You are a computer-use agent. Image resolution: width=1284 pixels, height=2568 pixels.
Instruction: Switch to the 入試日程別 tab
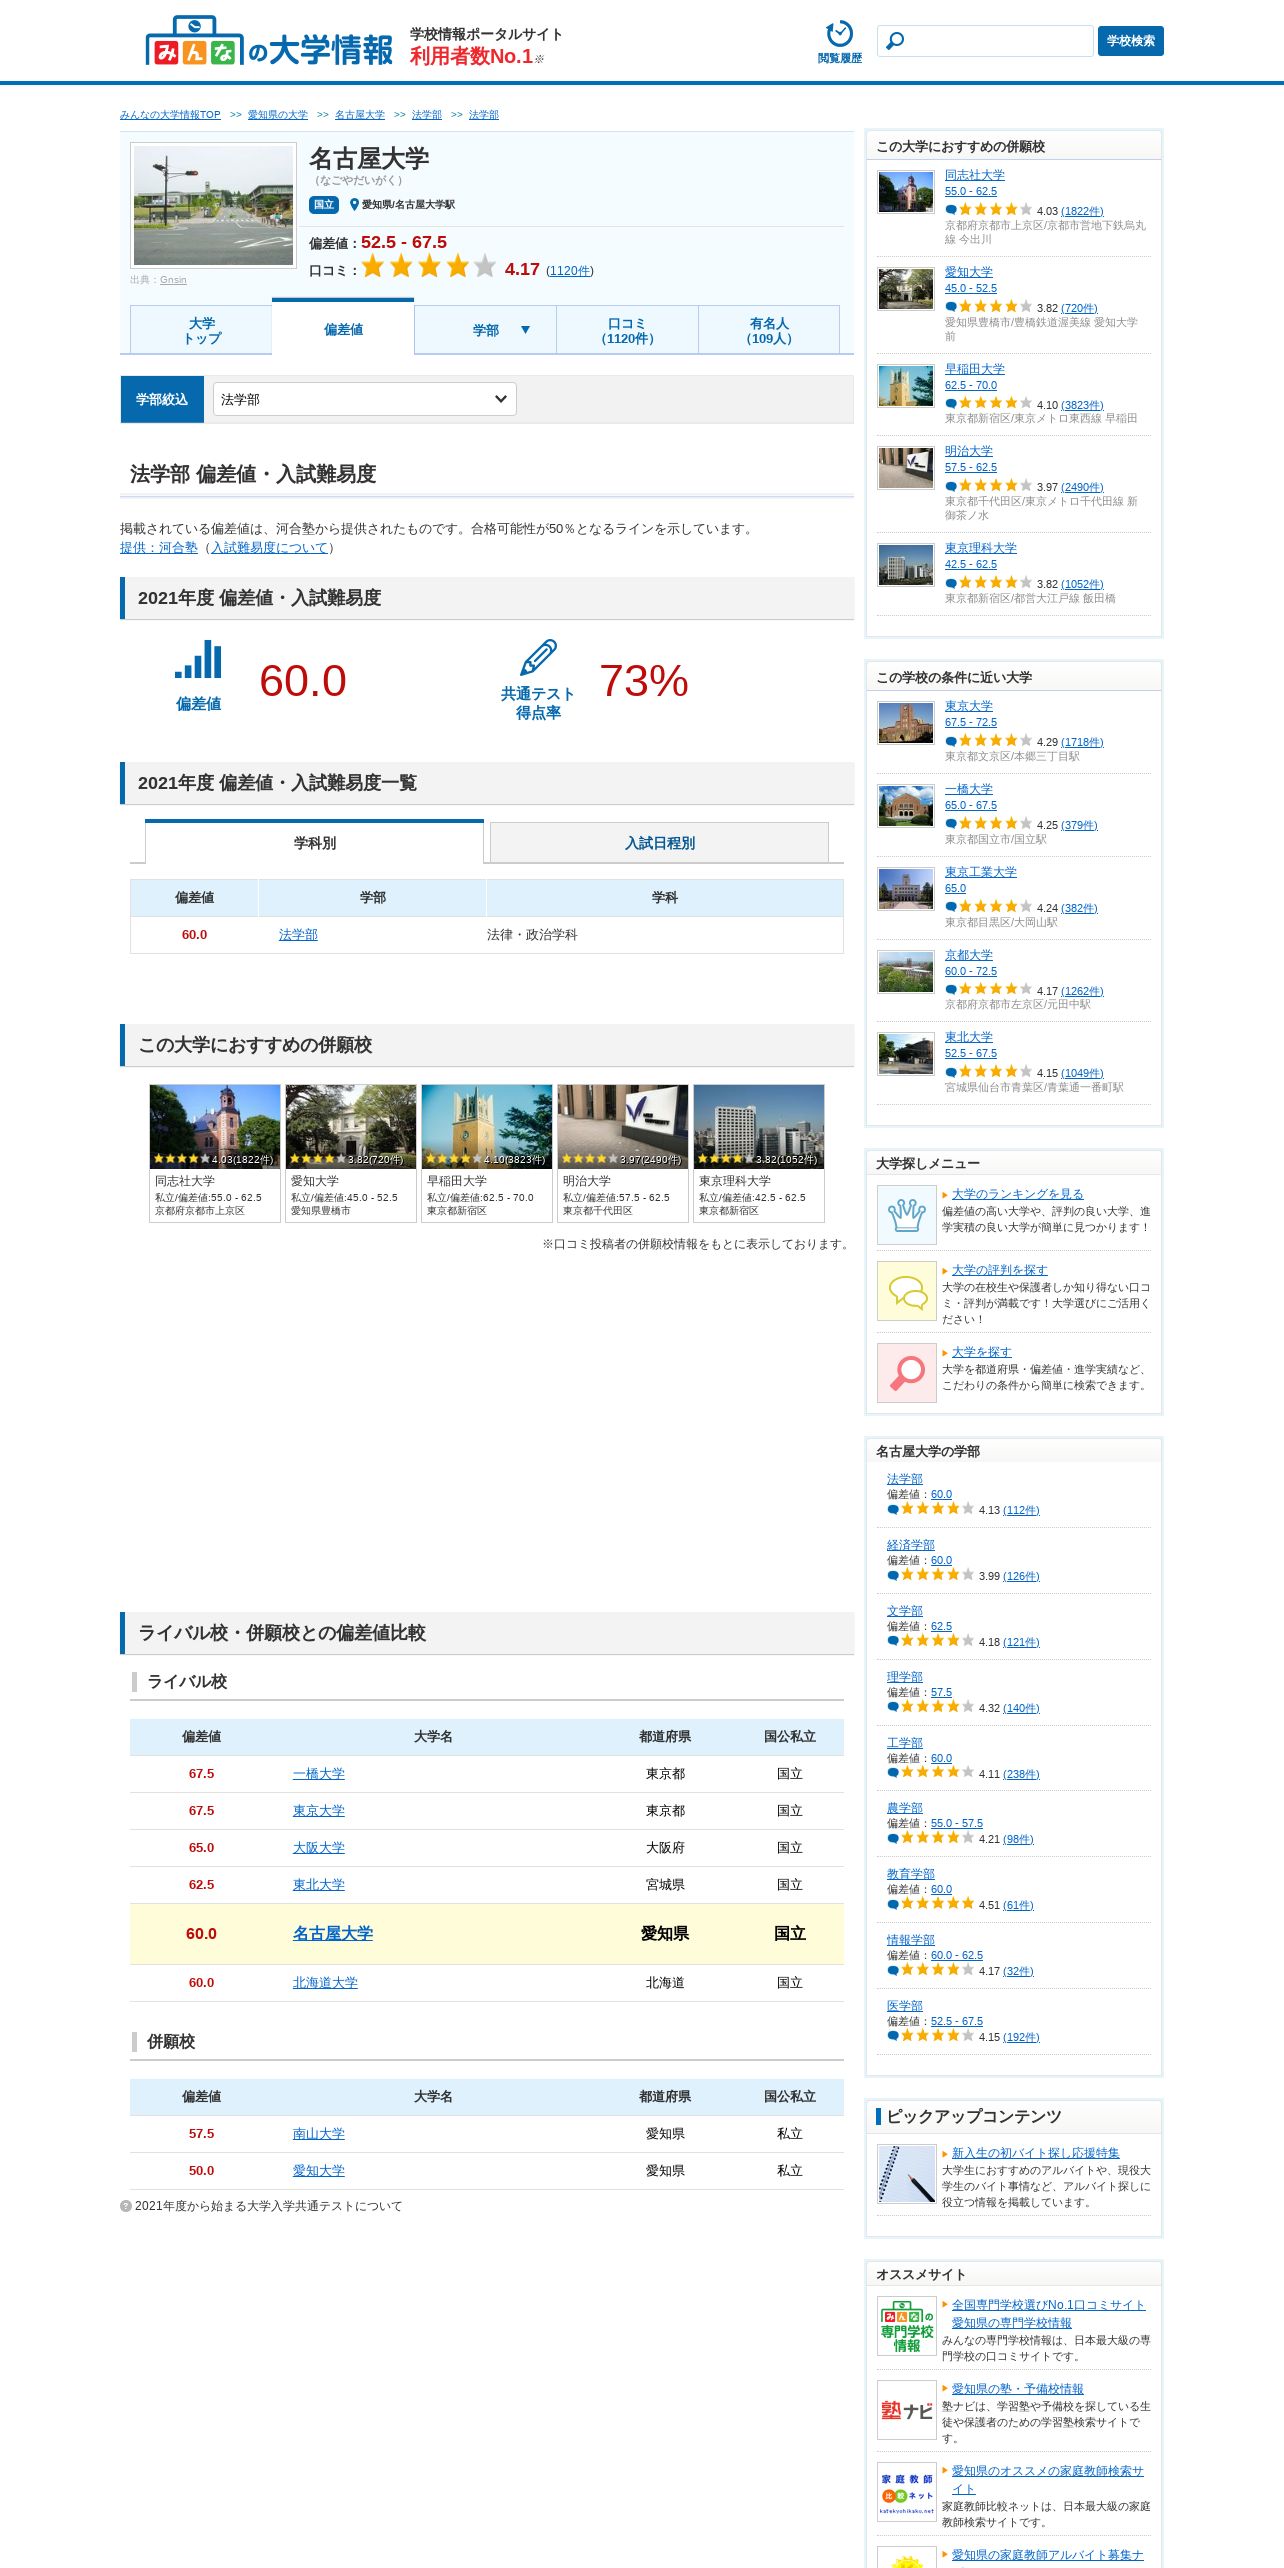pyautogui.click(x=659, y=843)
